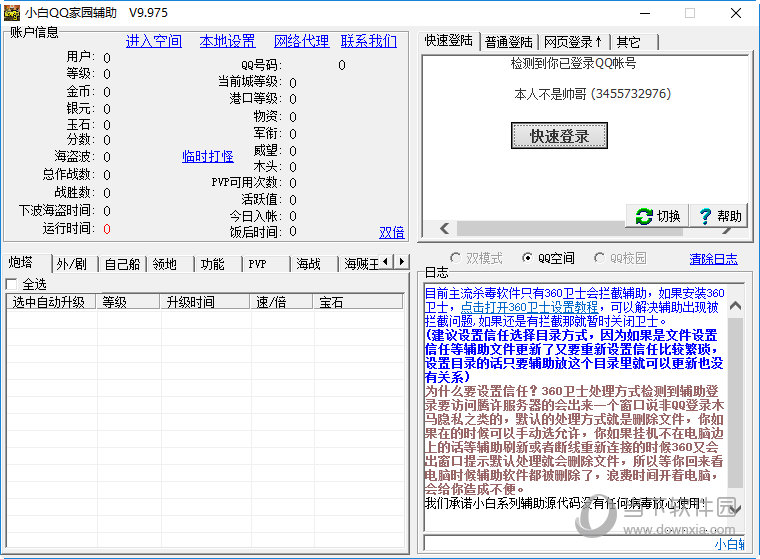Open the 本地设置 link
The height and width of the screenshot is (559, 760).
click(x=227, y=42)
